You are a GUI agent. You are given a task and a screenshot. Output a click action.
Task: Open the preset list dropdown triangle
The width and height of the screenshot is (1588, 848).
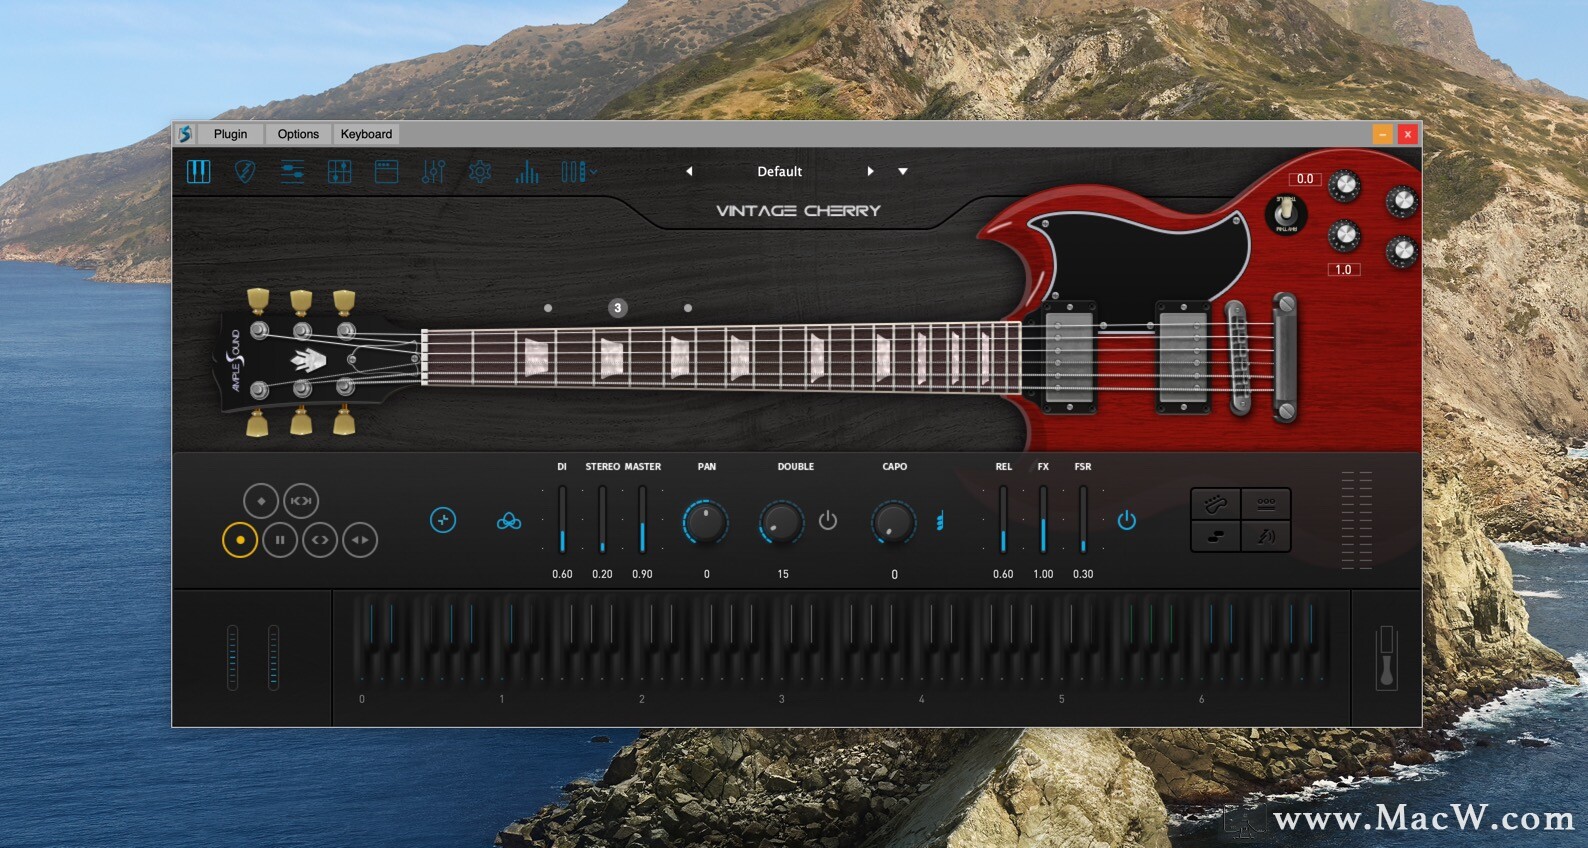click(x=903, y=171)
